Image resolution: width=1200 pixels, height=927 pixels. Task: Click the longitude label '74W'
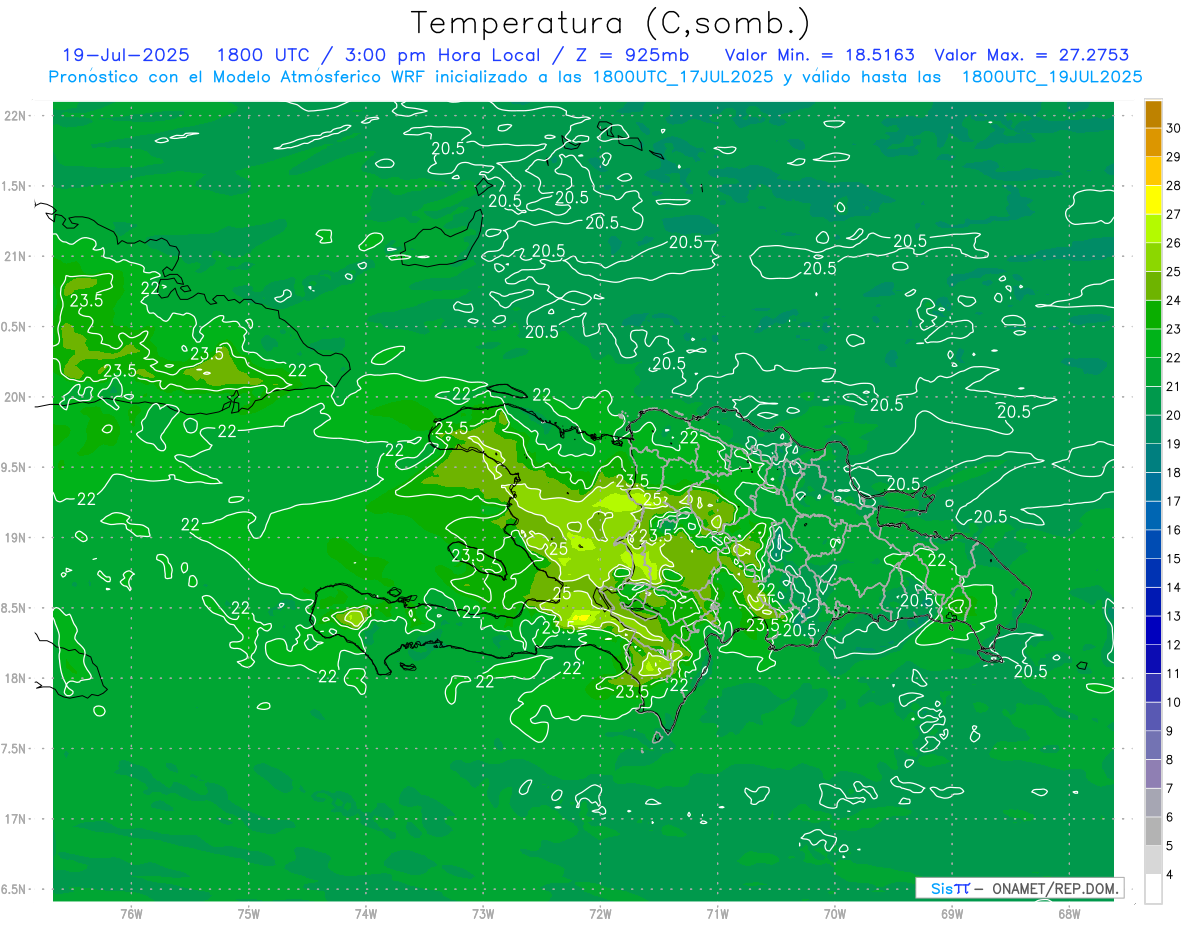coord(366,913)
